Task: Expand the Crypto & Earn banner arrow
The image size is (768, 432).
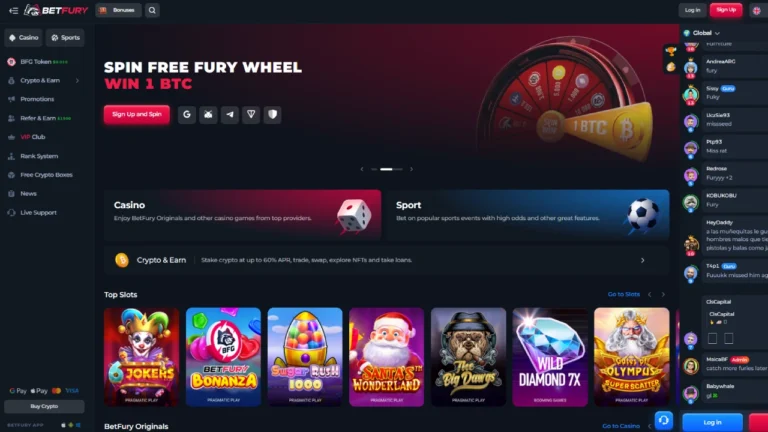Action: point(643,261)
